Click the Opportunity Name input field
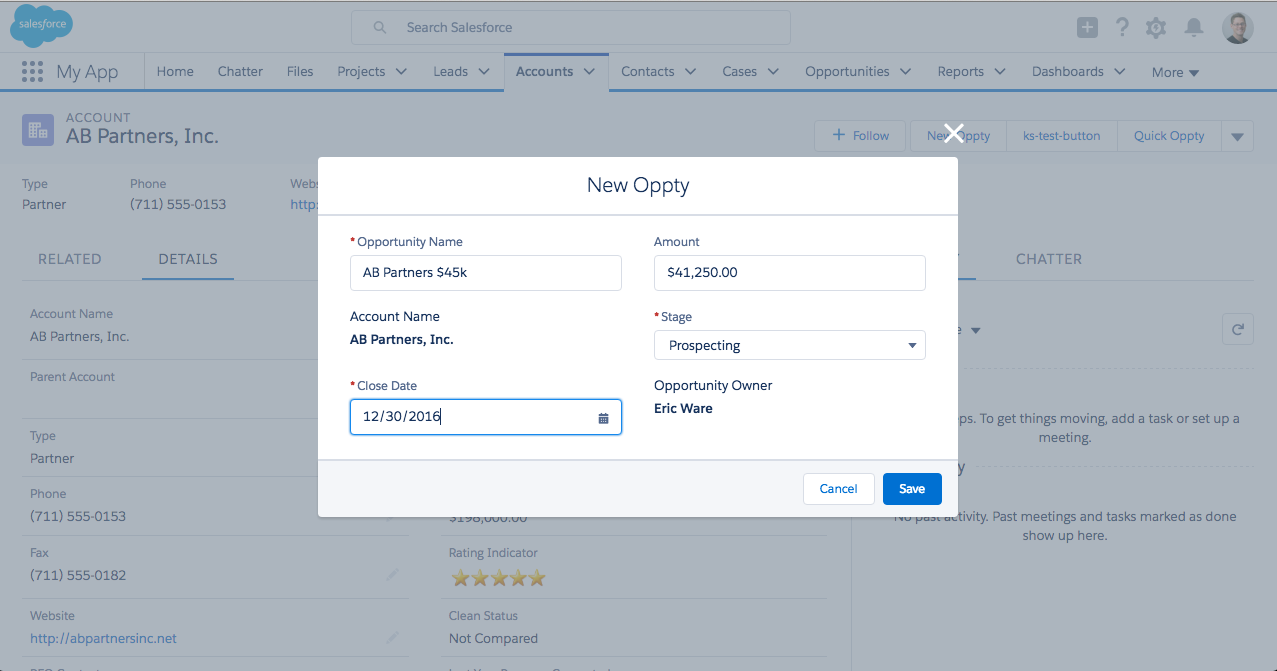The width and height of the screenshot is (1277, 671). click(486, 272)
